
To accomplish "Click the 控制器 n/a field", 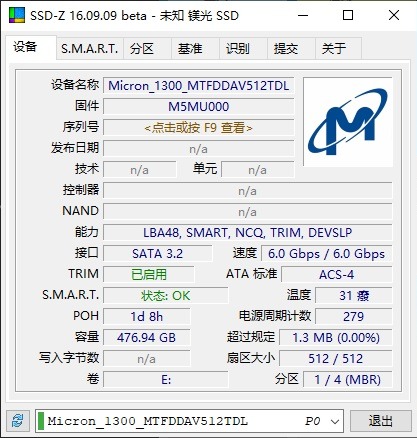I will coord(248,191).
